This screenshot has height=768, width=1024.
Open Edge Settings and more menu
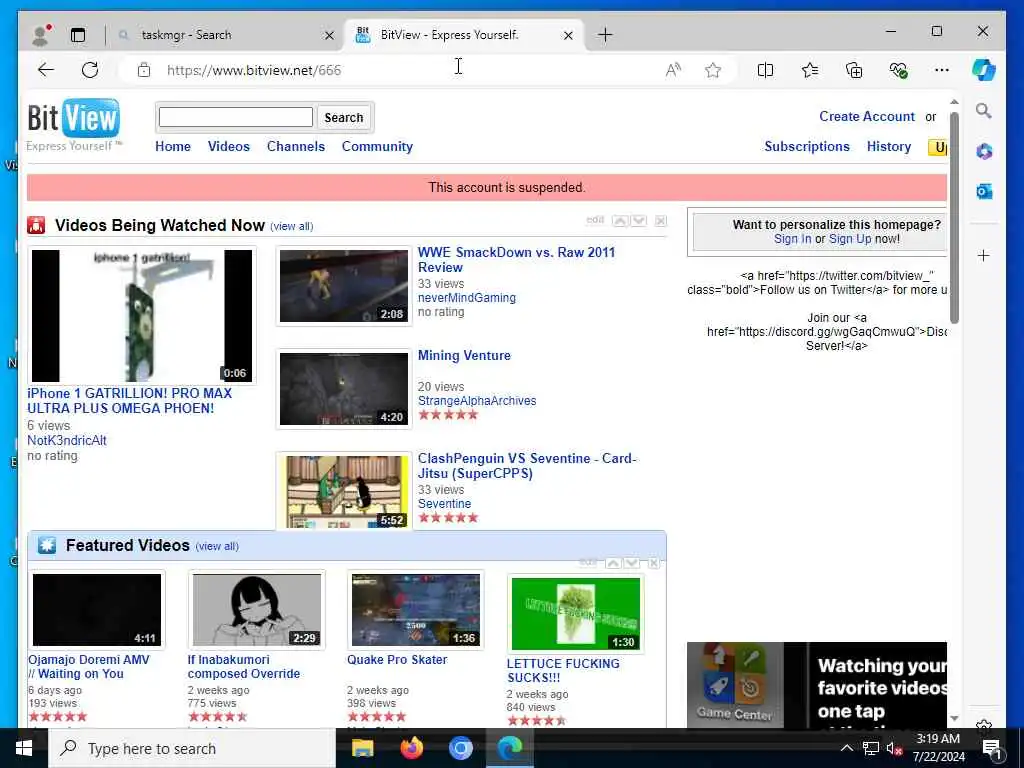tap(941, 70)
